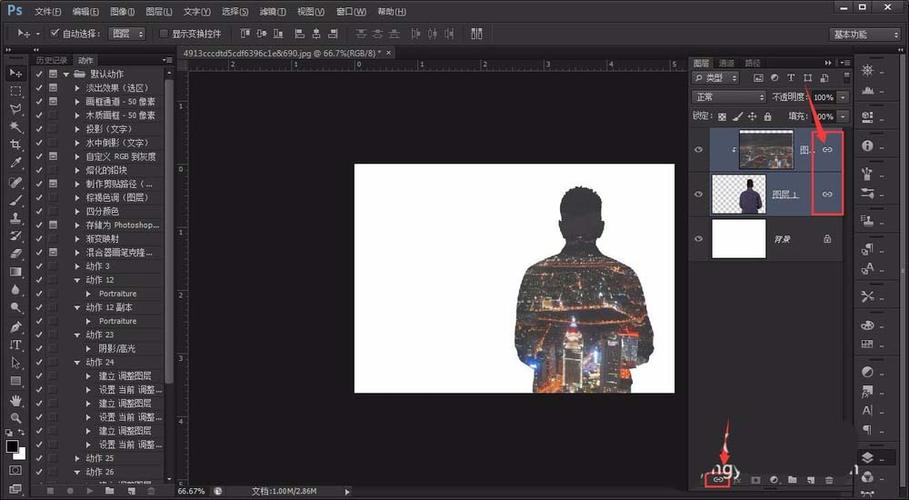Screen dimensions: 909x500
Task: Collapse the 默认动作 action set
Action: 66,74
